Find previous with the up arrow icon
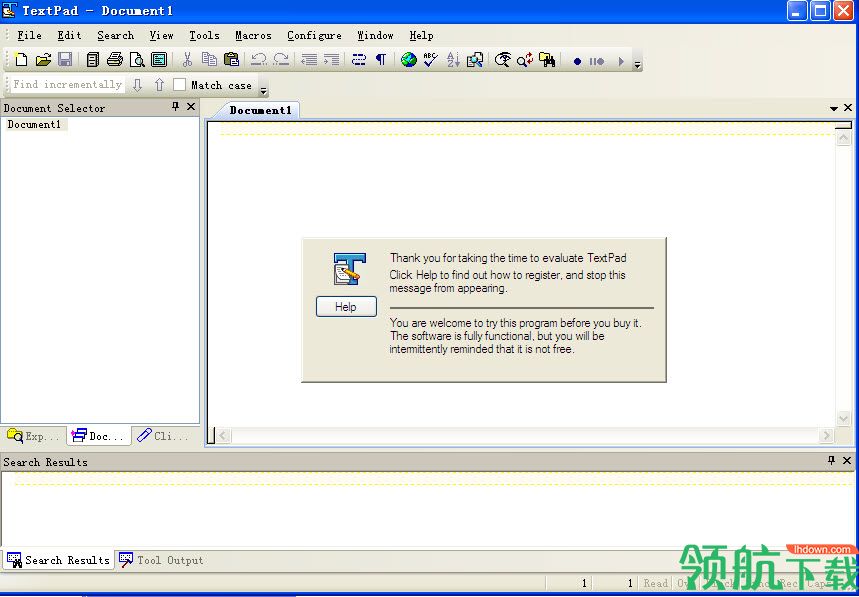The width and height of the screenshot is (859, 597). 159,85
